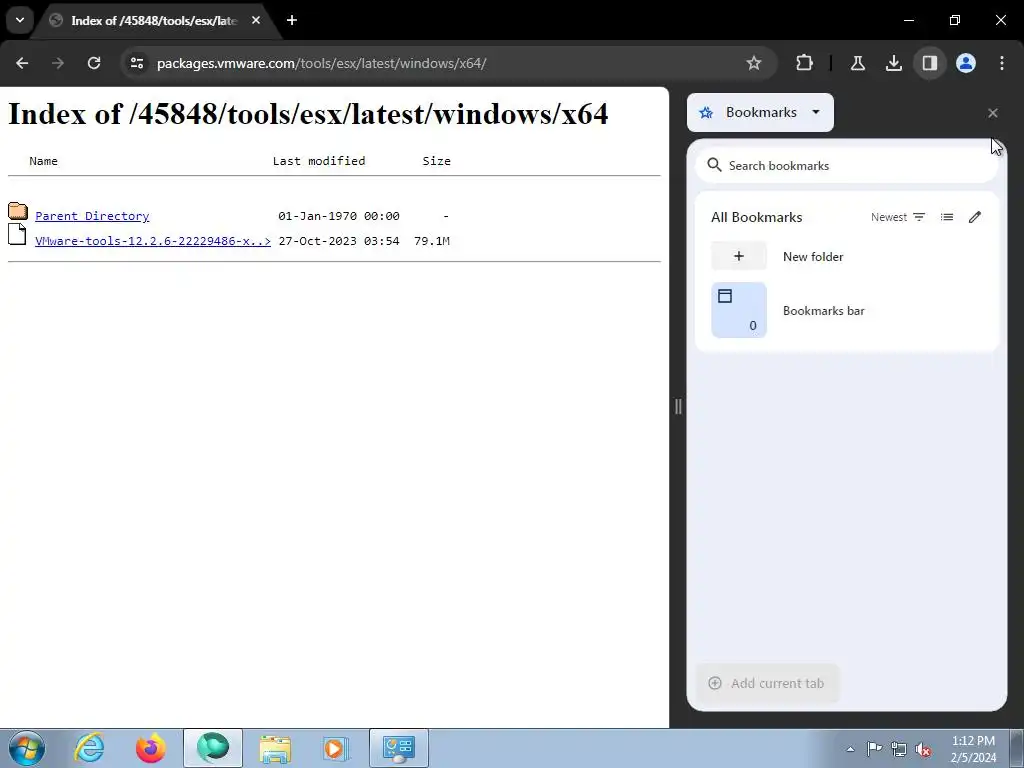Select the Index of /45848 tab
Screen dimensions: 1024x768
(x=155, y=21)
